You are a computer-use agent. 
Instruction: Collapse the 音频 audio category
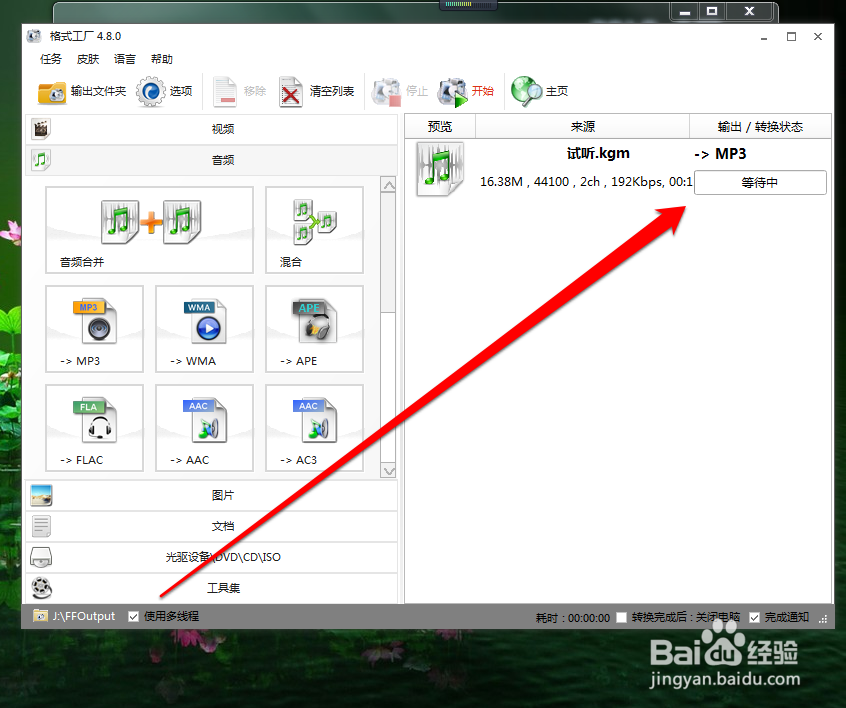(212, 160)
